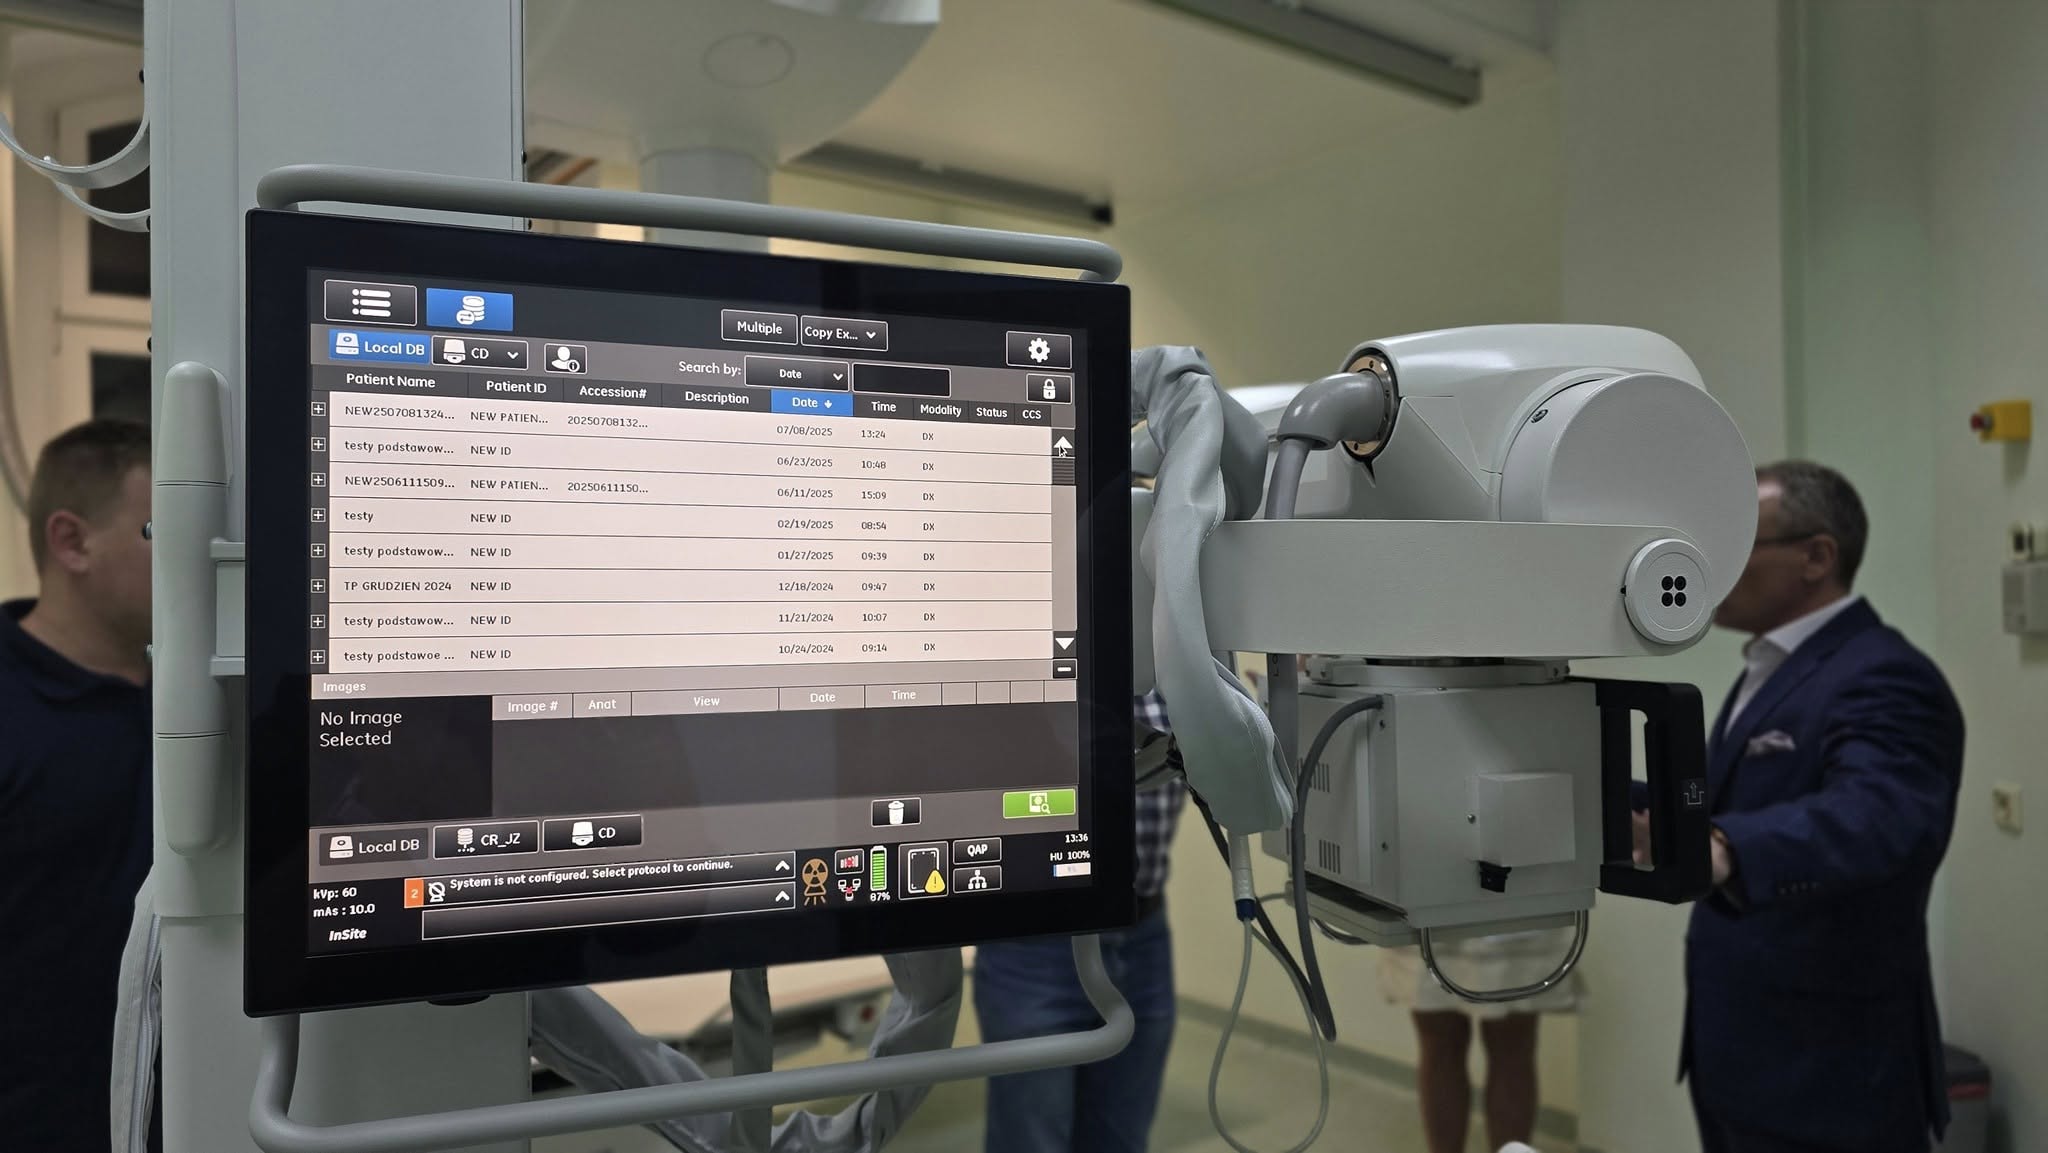Click the settings gear icon
Image resolution: width=2048 pixels, height=1153 pixels.
1038,350
